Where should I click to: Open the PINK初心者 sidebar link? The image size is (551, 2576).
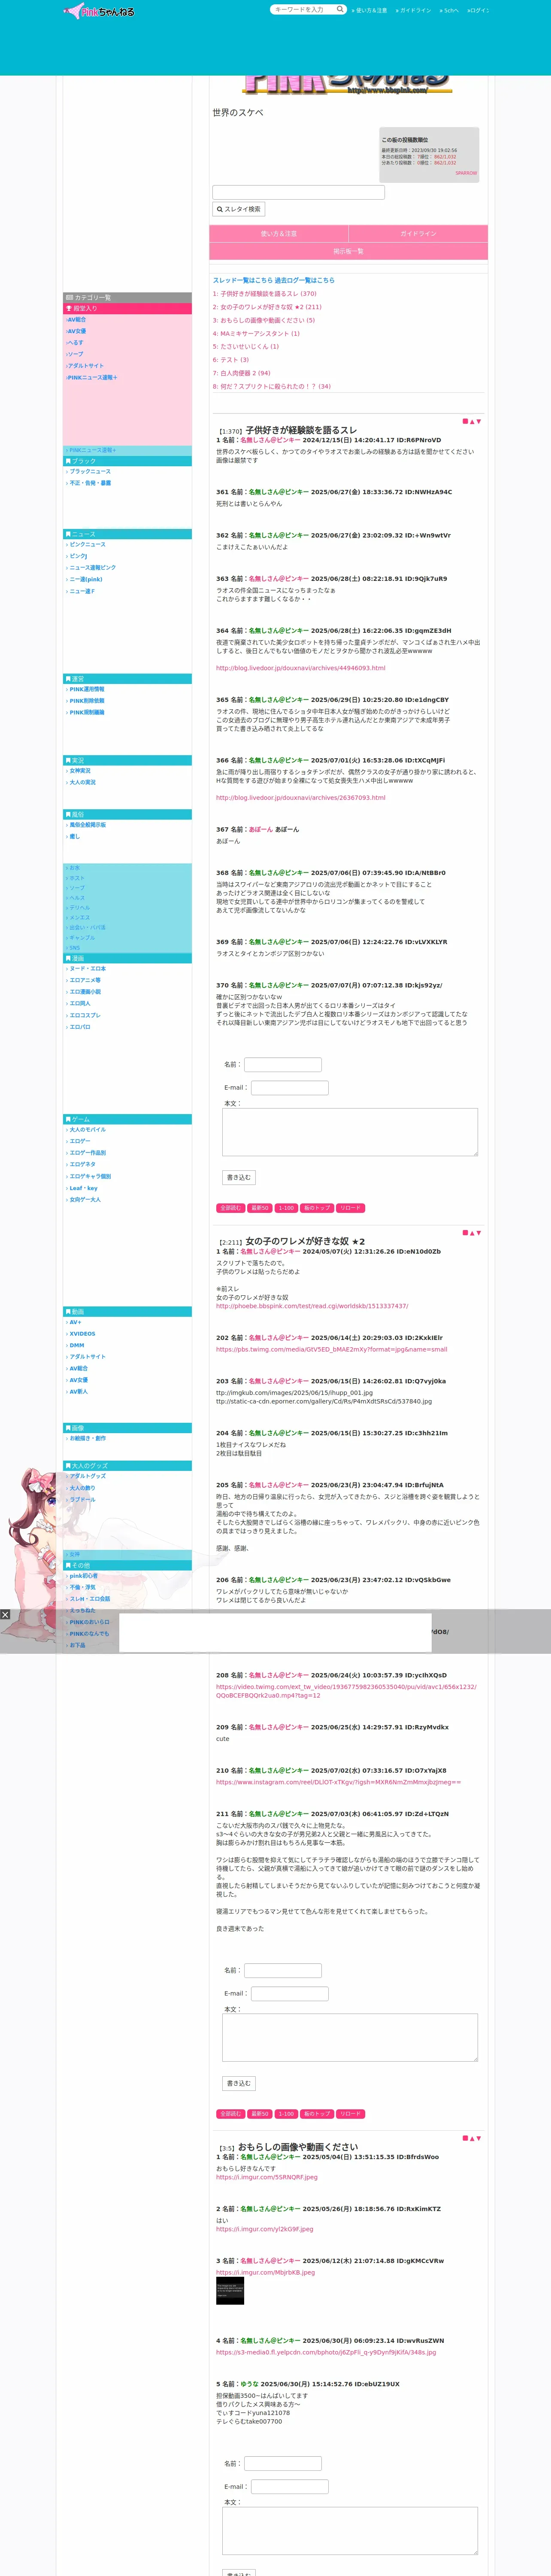[x=84, y=1576]
